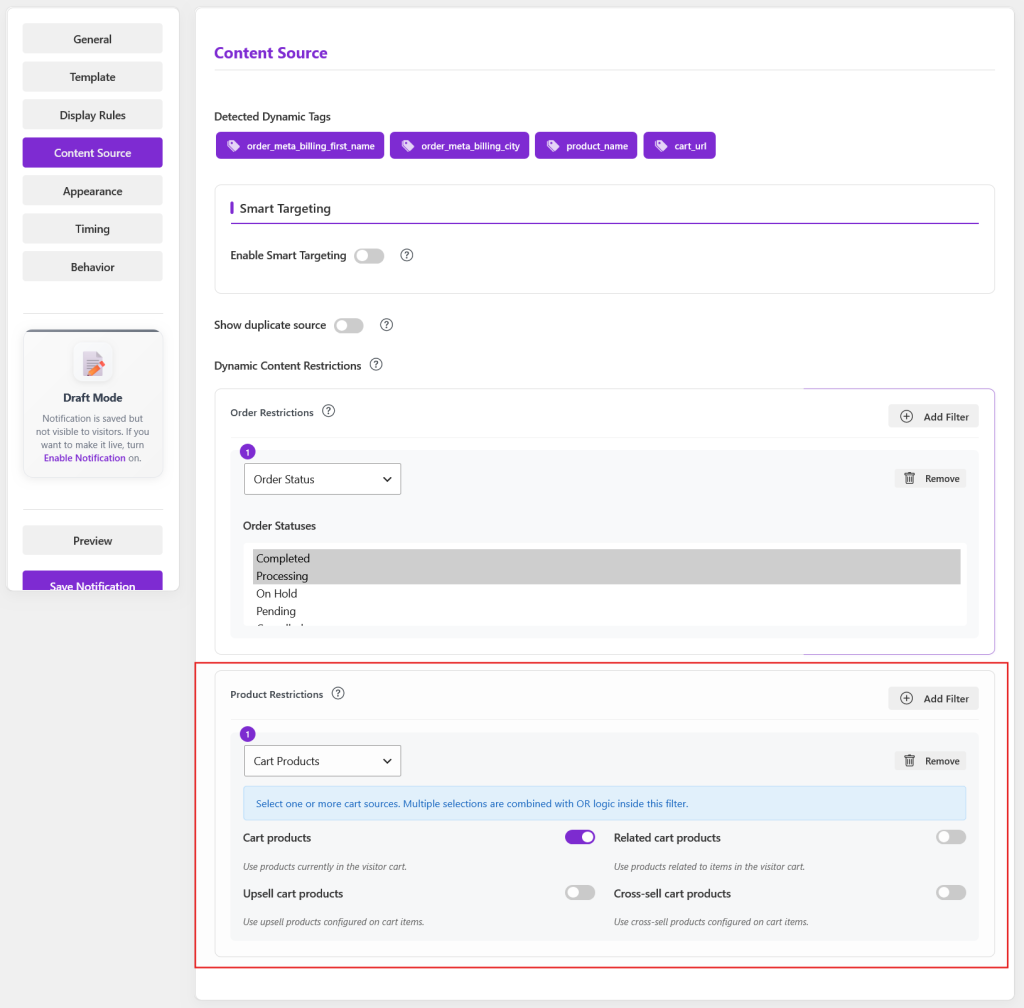This screenshot has width=1024, height=1008.
Task: Select Processing in Order Statuses list
Action: (606, 576)
